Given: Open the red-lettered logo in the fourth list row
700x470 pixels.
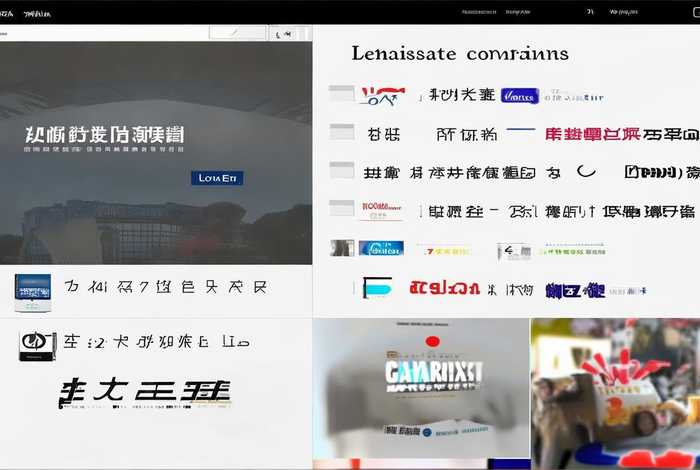Looking at the screenshot, I should (x=382, y=210).
